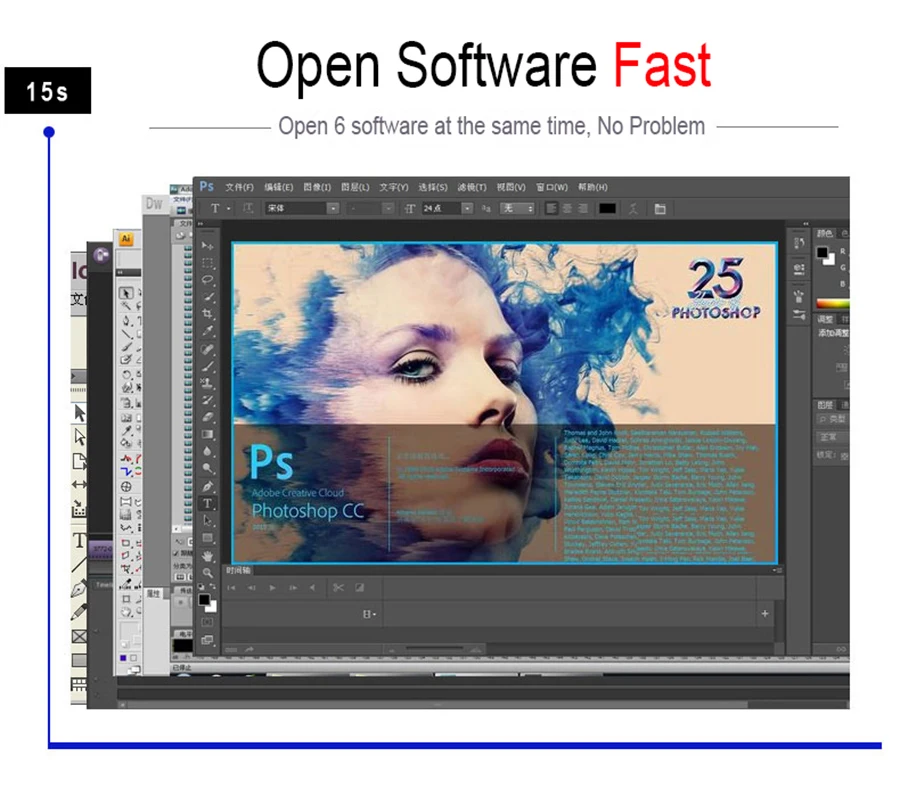Toggle text orientation in options bar
Viewport: 900px width, 789px height.
pos(248,208)
